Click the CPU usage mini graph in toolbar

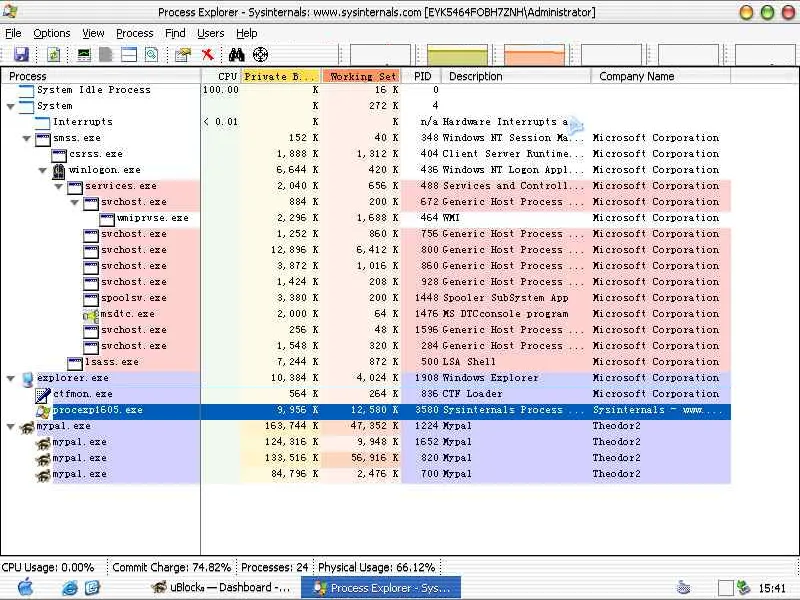pos(380,54)
